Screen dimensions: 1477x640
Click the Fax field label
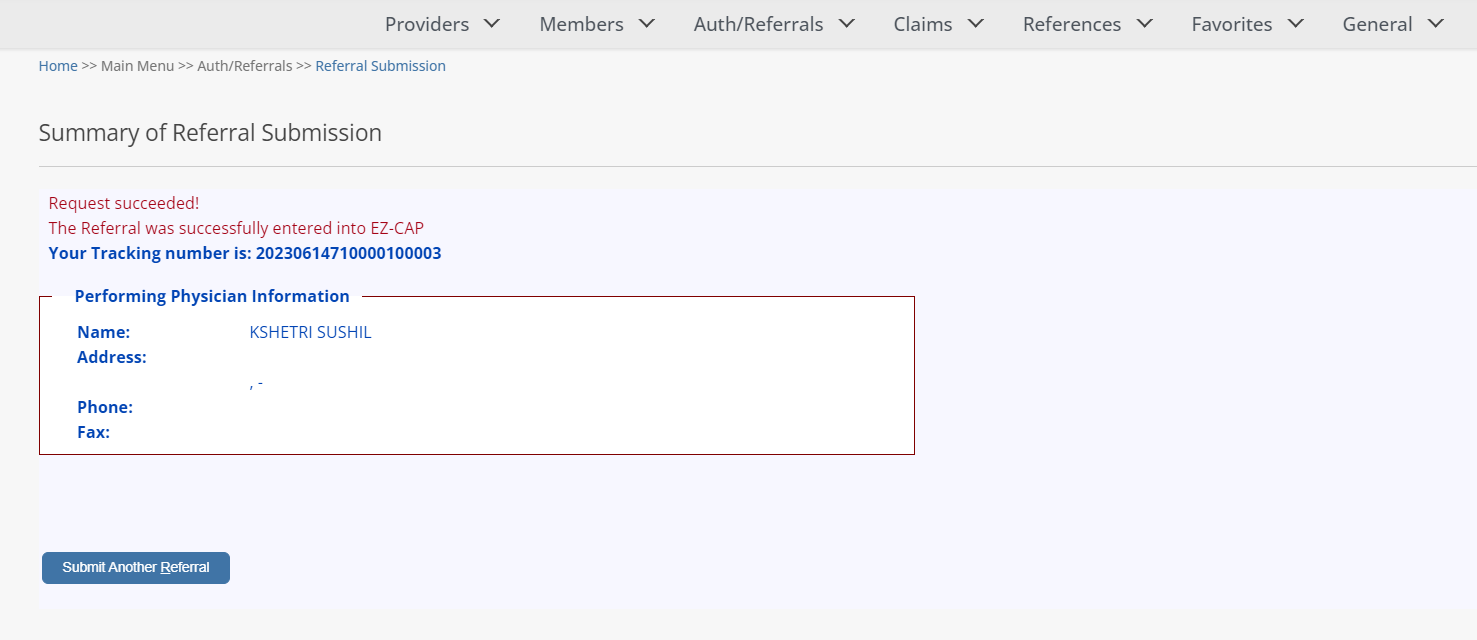click(94, 432)
